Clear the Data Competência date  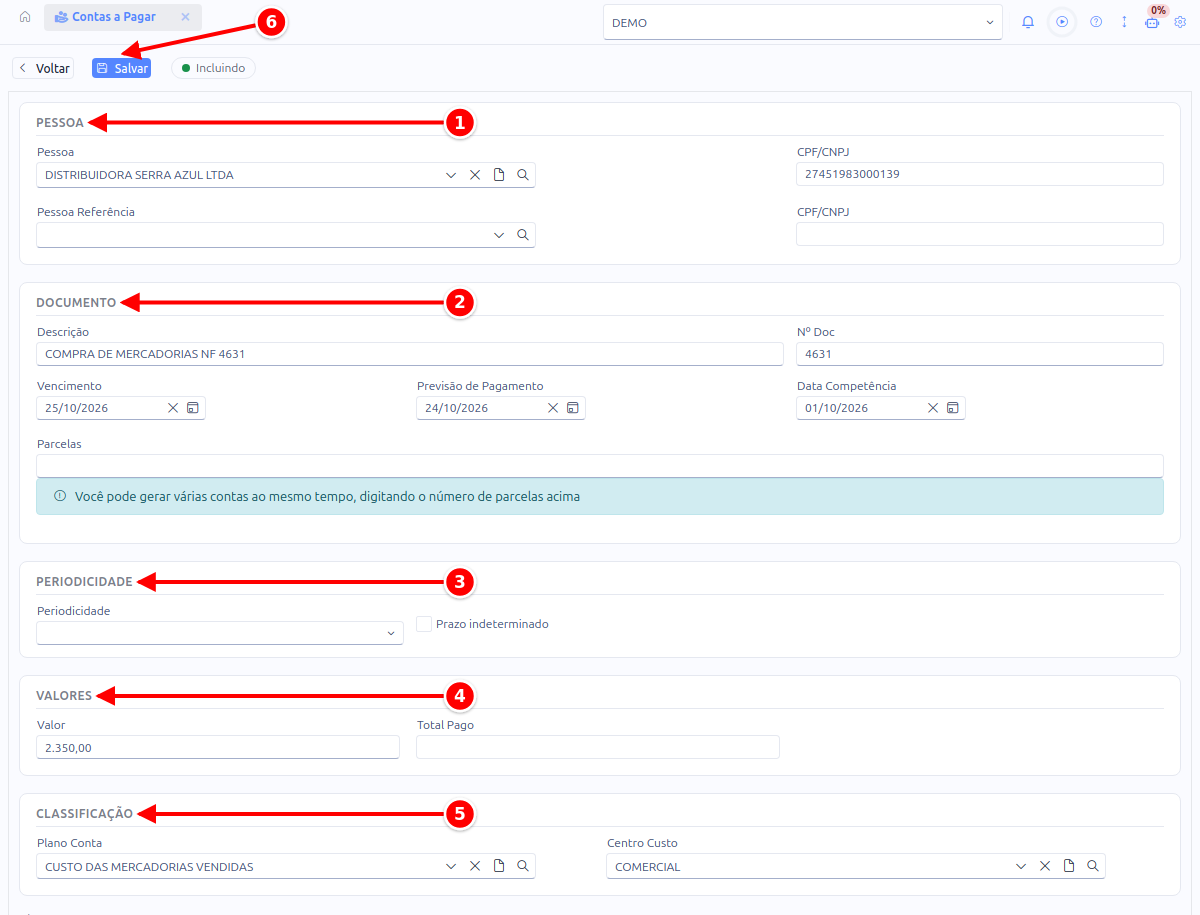[x=933, y=408]
